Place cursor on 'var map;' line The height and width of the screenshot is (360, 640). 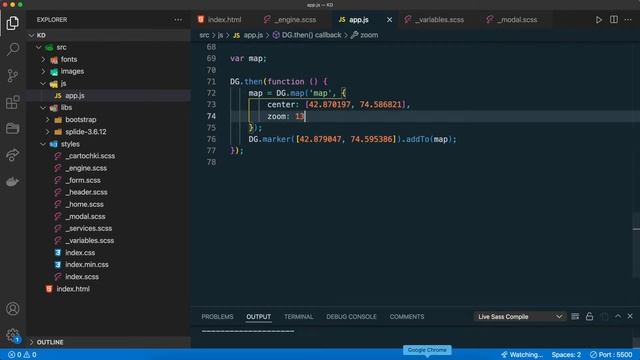[248, 58]
